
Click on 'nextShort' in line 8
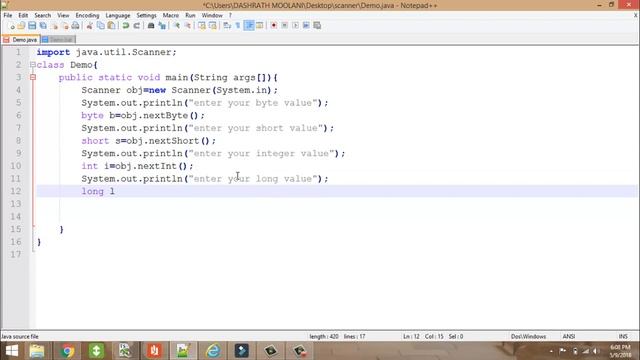click(174, 141)
